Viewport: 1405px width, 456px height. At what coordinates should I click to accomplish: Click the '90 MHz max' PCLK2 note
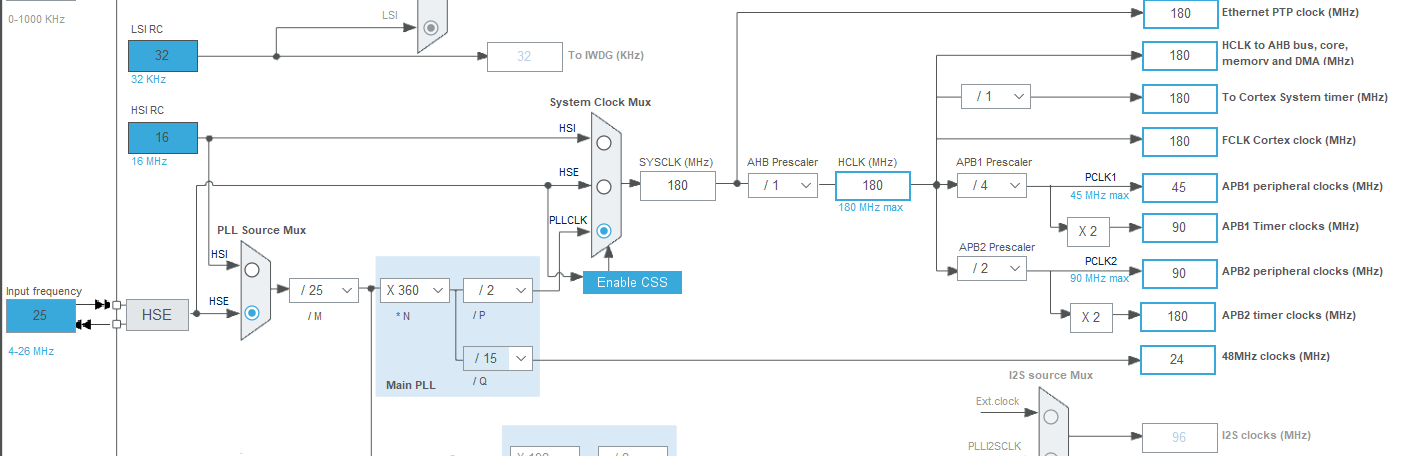1099,278
